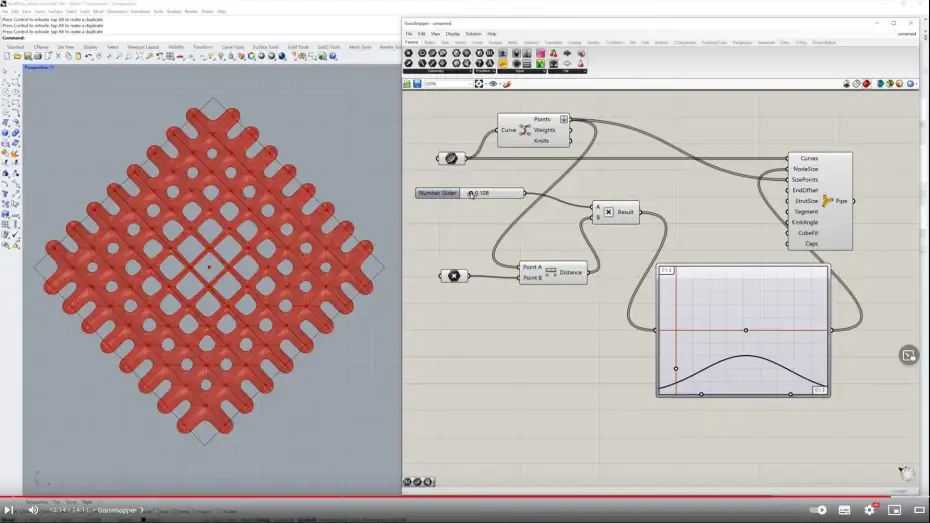
Task: Click the Copy icon in Rhino toolbar
Action: coord(68,56)
